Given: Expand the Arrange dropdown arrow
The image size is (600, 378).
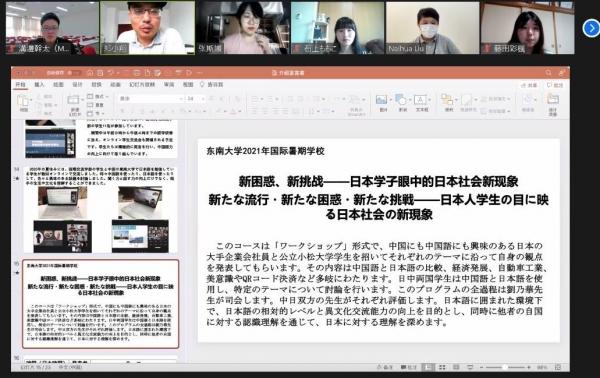Looking at the screenshot, I should [456, 100].
